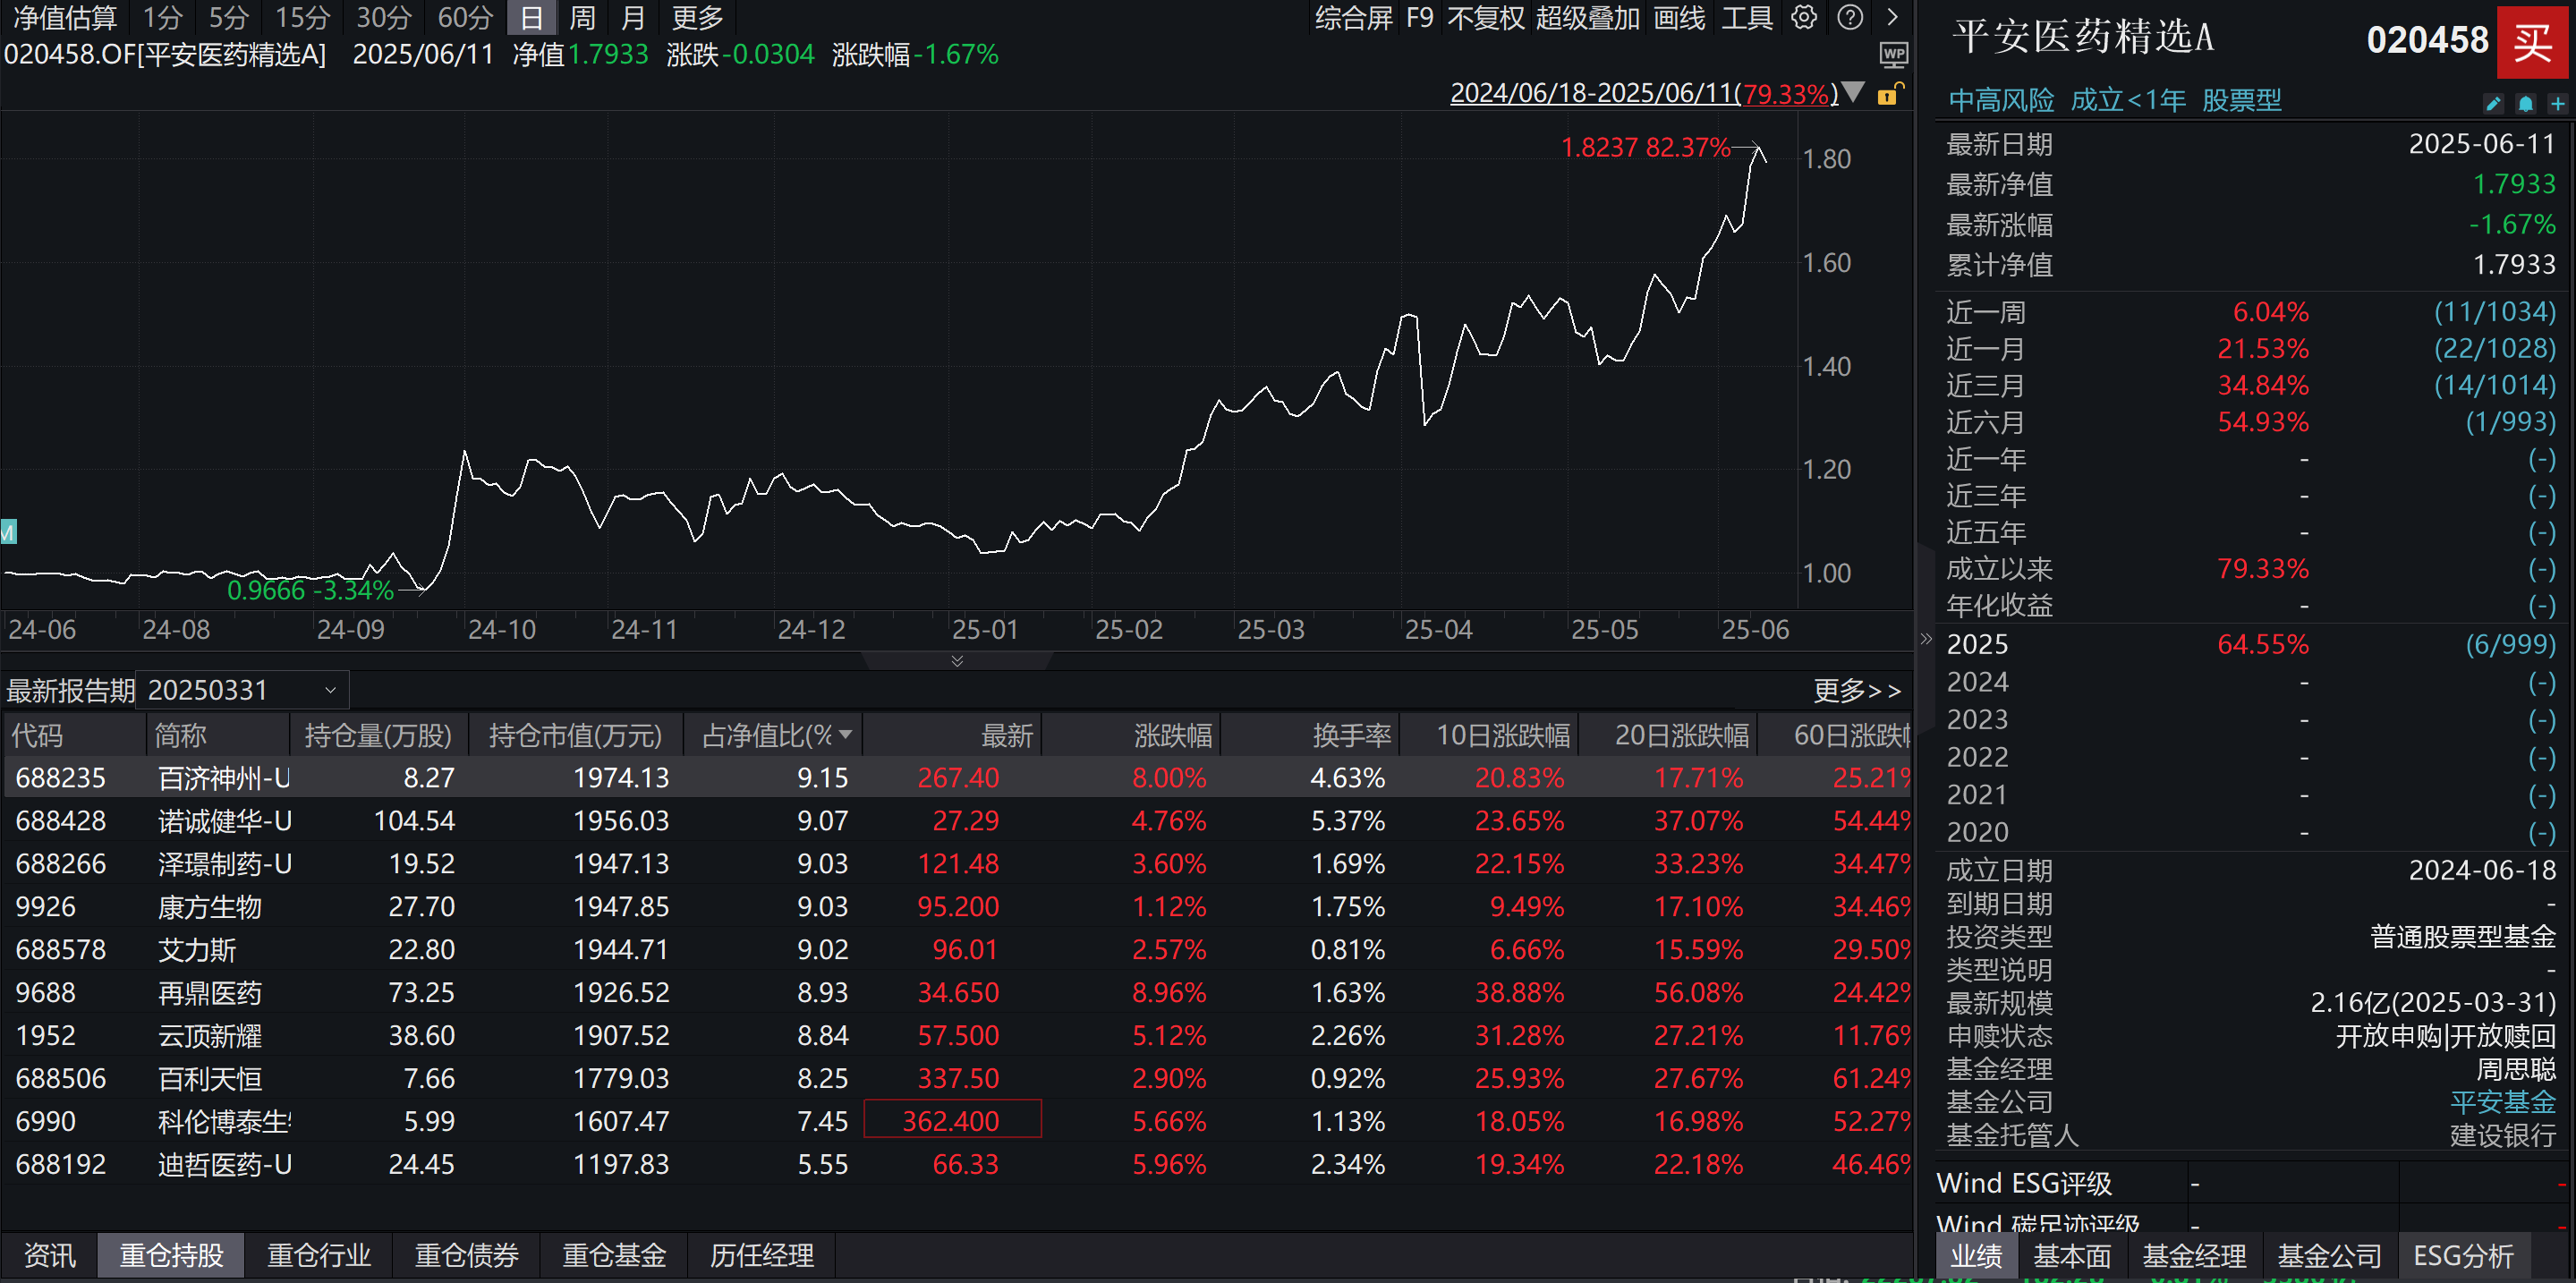
Task: Open 画线 drawing tool
Action: pos(1679,17)
